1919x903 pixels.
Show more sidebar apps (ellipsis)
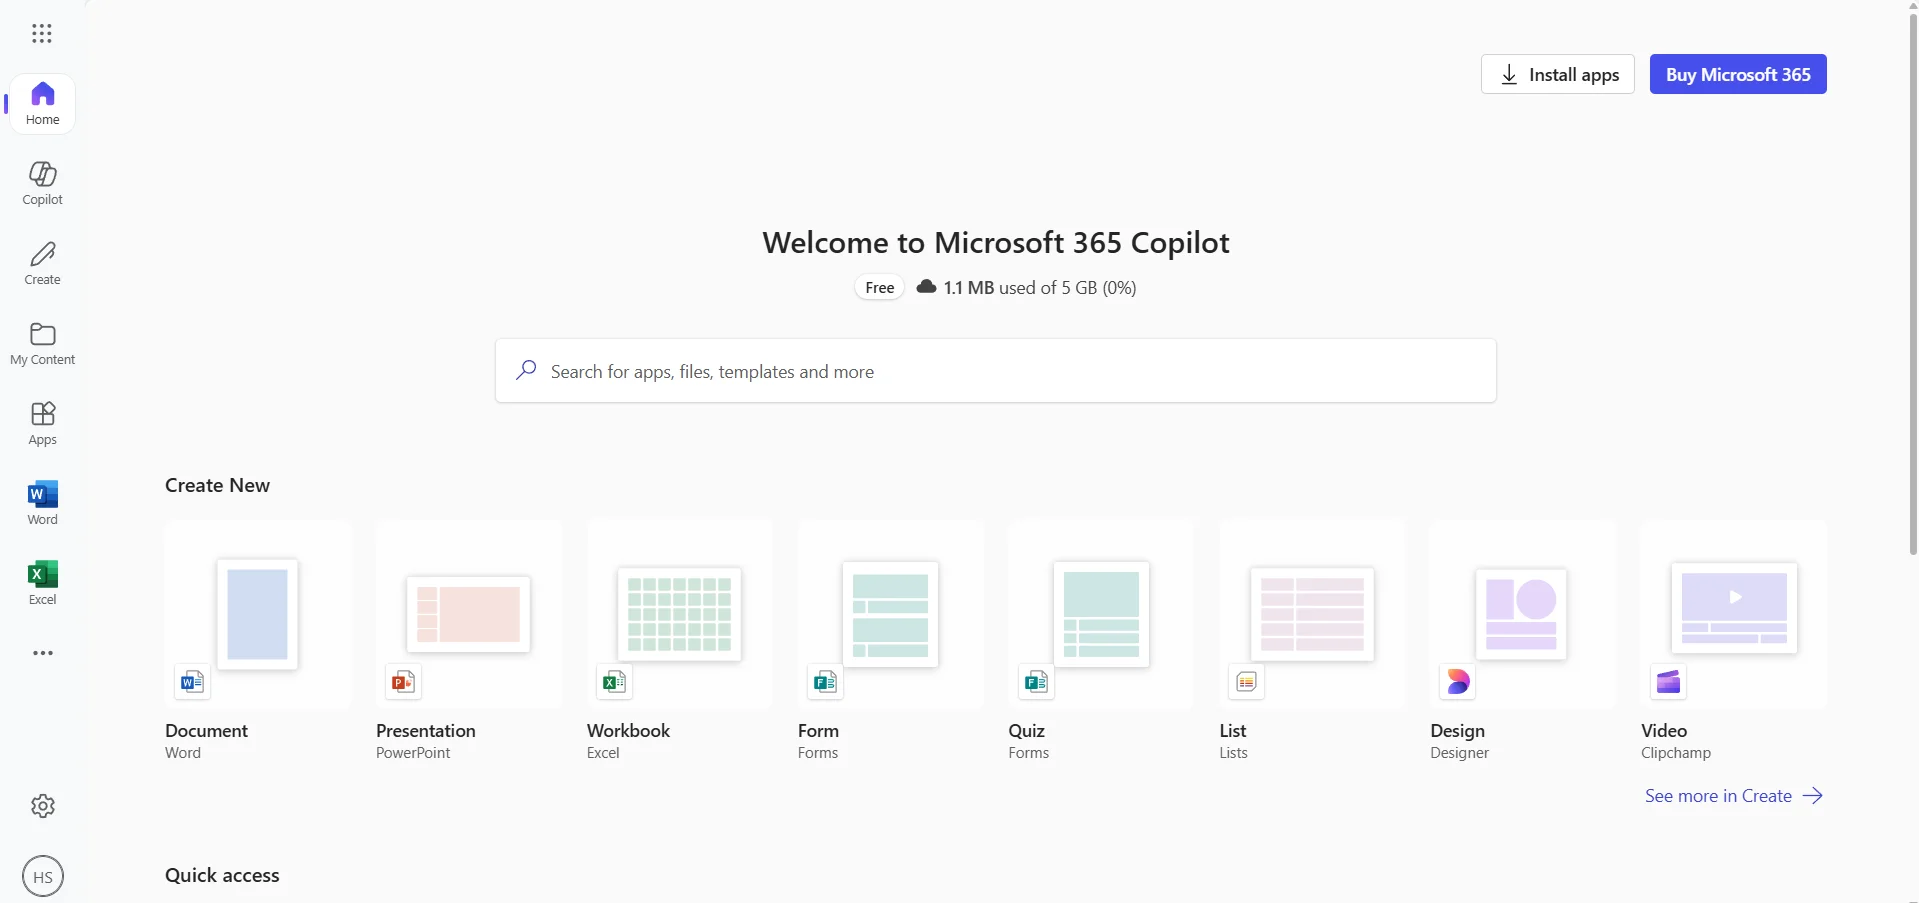click(x=42, y=653)
